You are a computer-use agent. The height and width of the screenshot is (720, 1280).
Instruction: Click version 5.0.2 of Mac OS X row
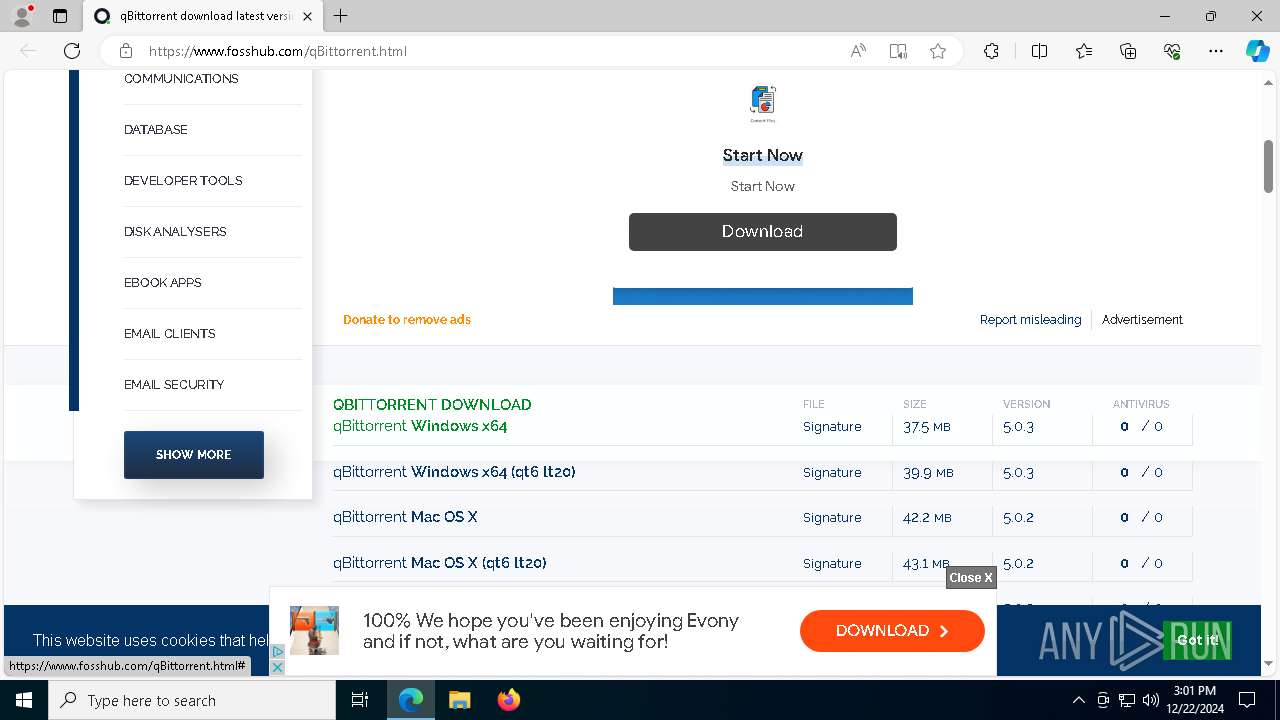point(1018,518)
